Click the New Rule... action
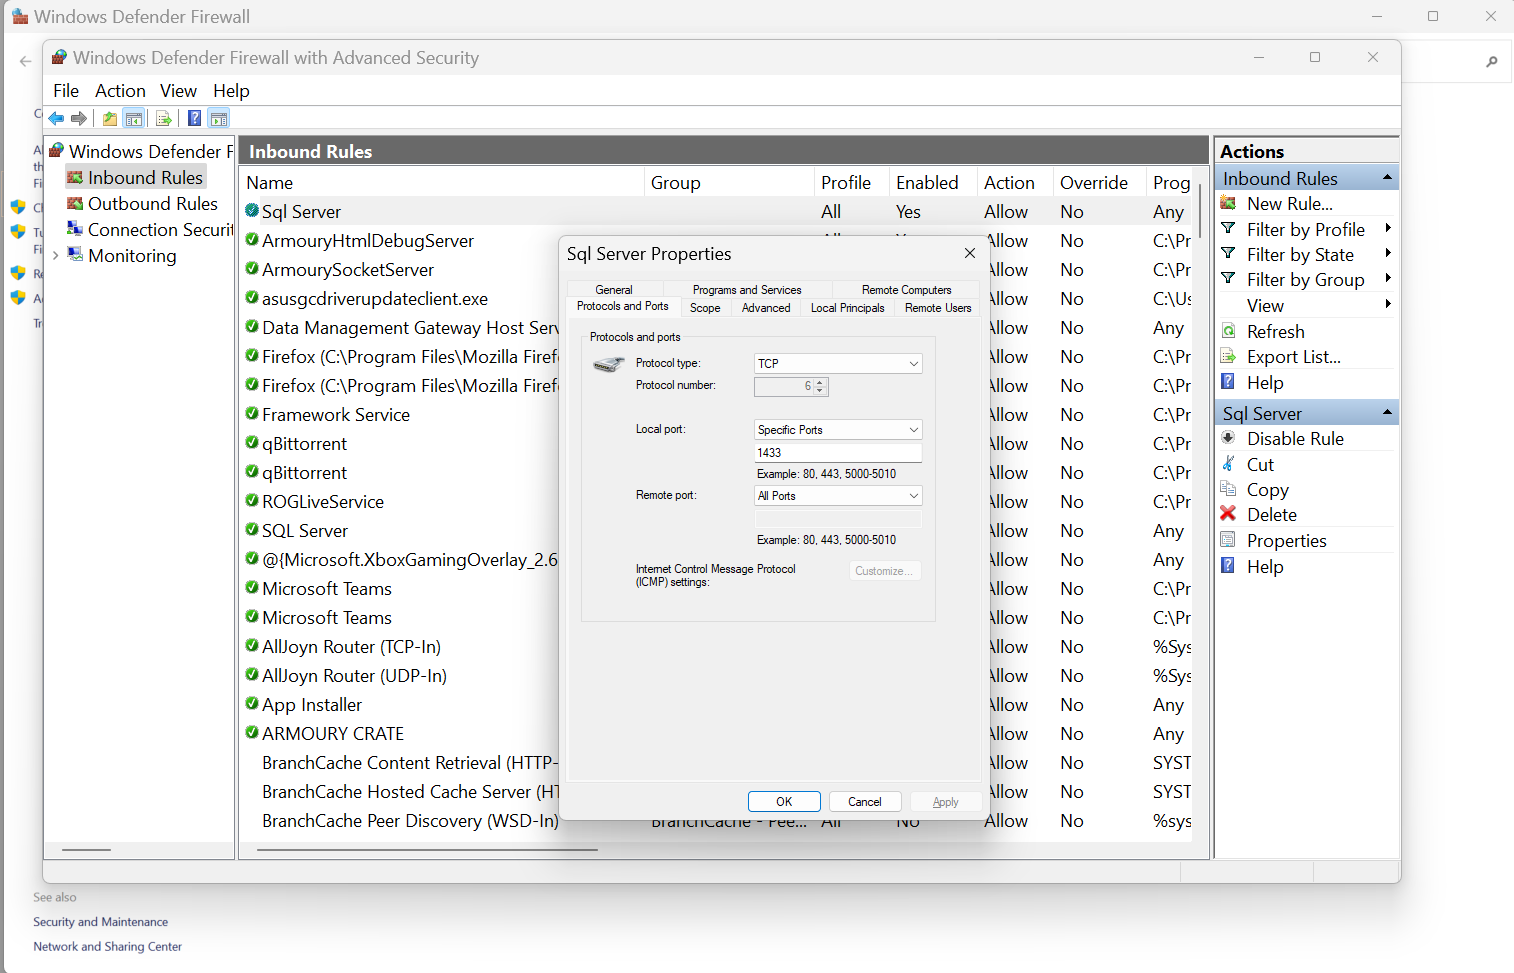This screenshot has height=973, width=1514. pyautogui.click(x=1290, y=203)
